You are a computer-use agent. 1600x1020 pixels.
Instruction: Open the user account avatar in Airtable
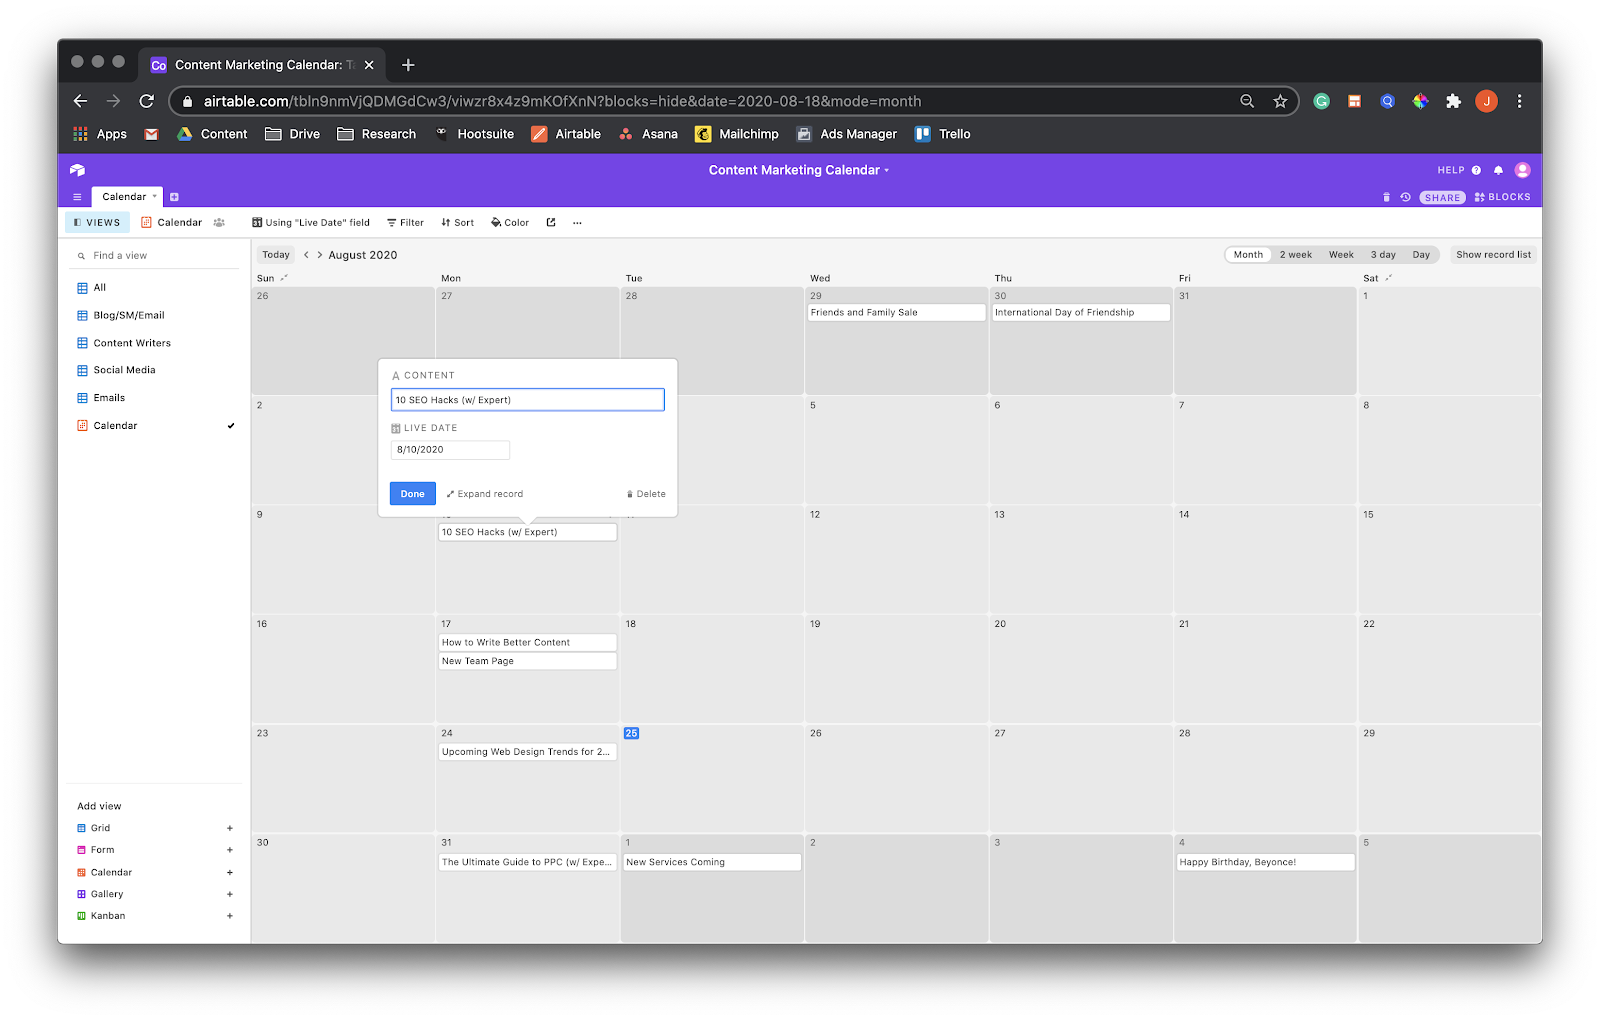tap(1522, 170)
